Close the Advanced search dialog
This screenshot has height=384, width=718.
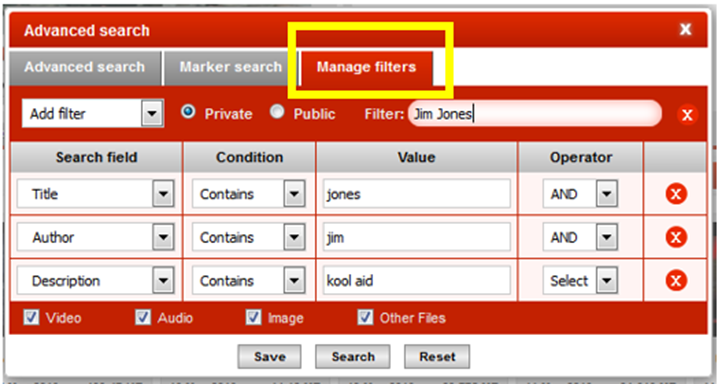tap(685, 29)
